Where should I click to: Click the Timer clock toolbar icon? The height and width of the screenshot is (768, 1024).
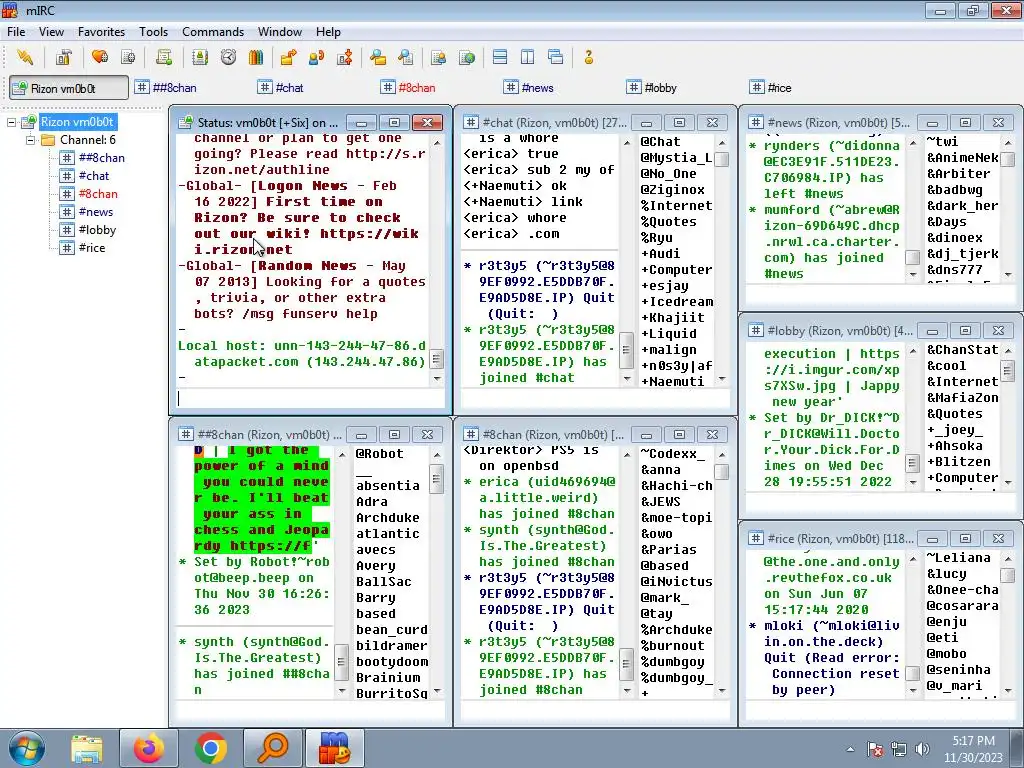click(228, 57)
